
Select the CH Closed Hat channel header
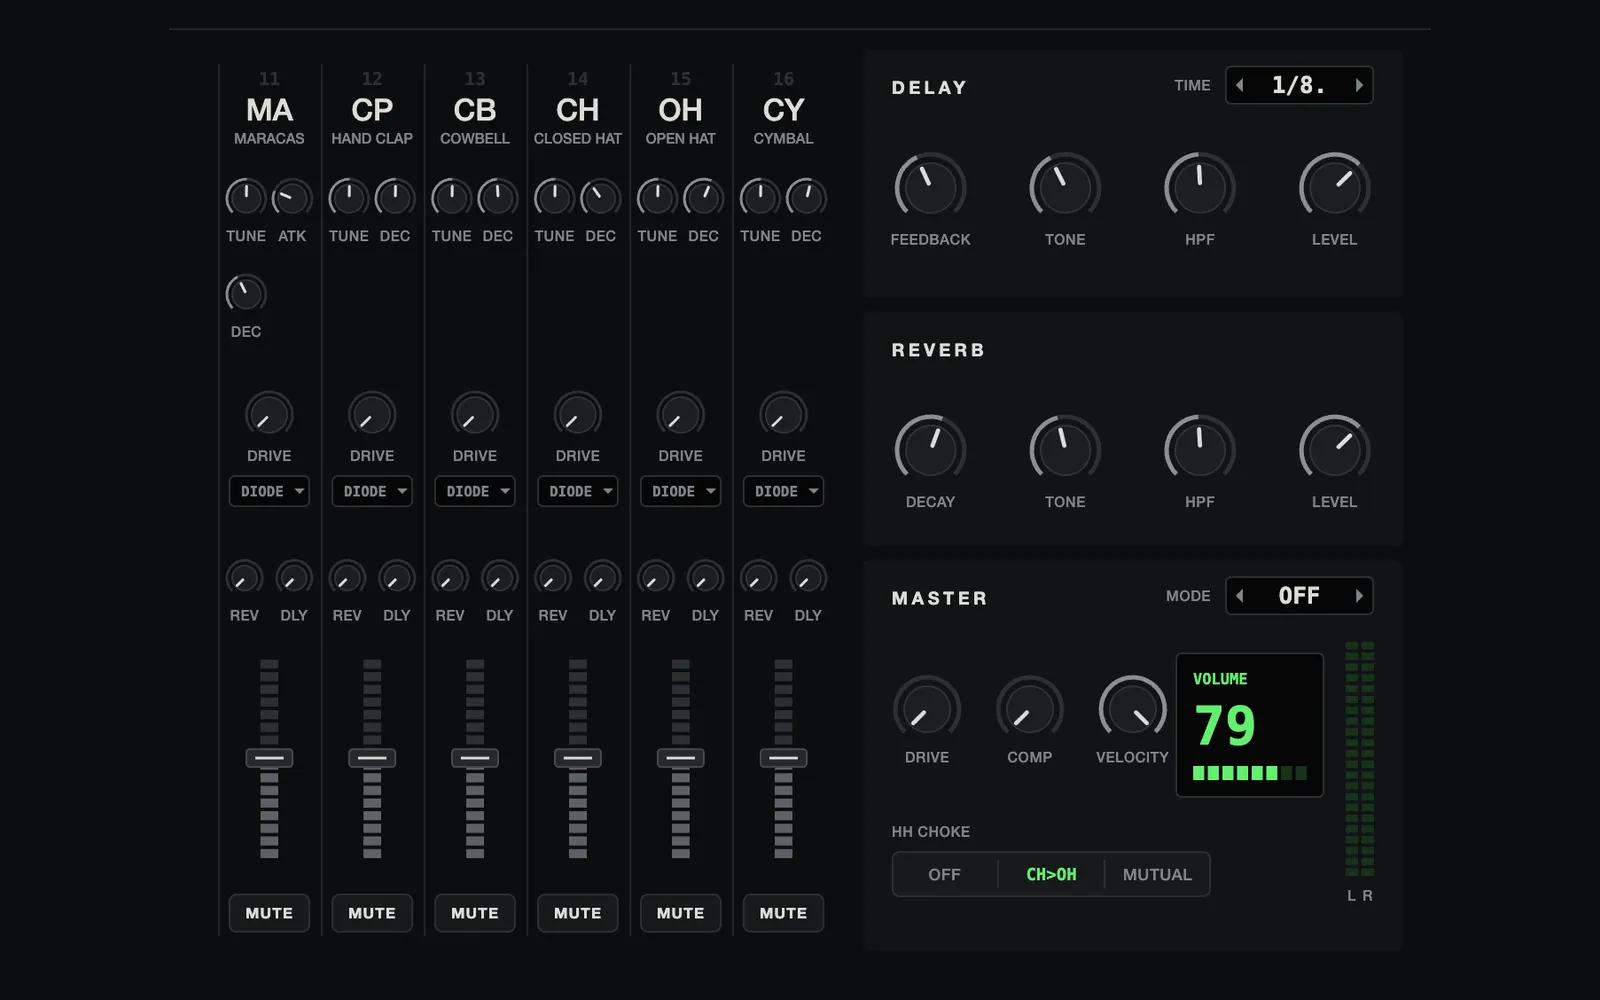click(578, 109)
